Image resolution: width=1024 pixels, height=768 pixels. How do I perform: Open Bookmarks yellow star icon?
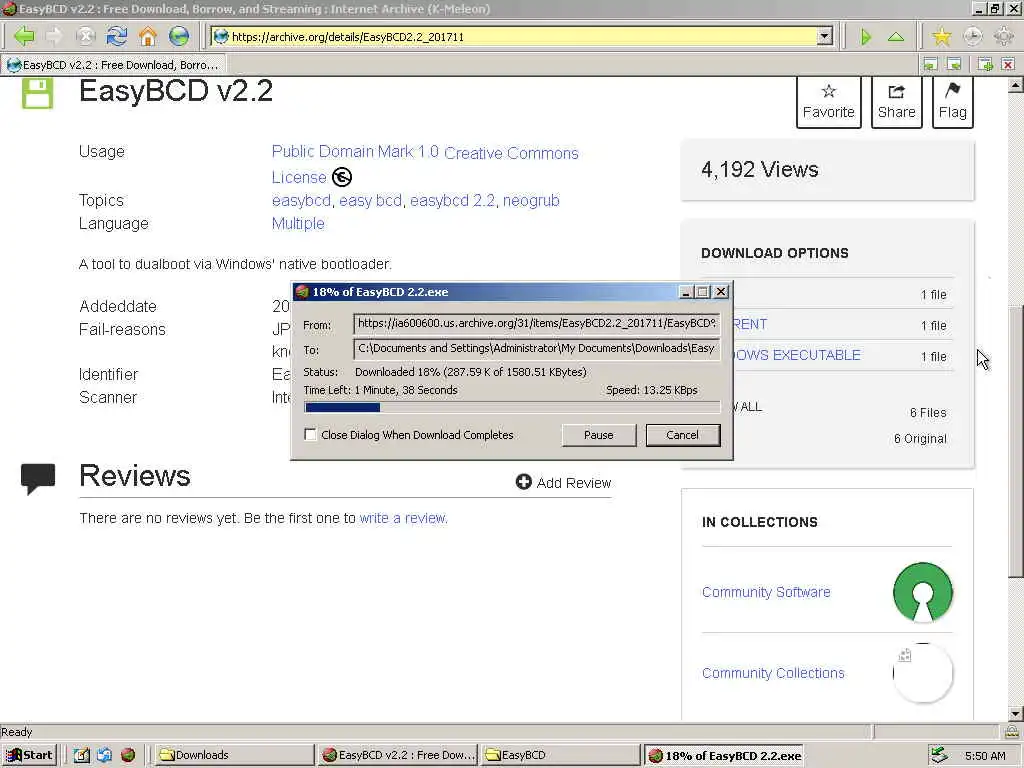[941, 37]
